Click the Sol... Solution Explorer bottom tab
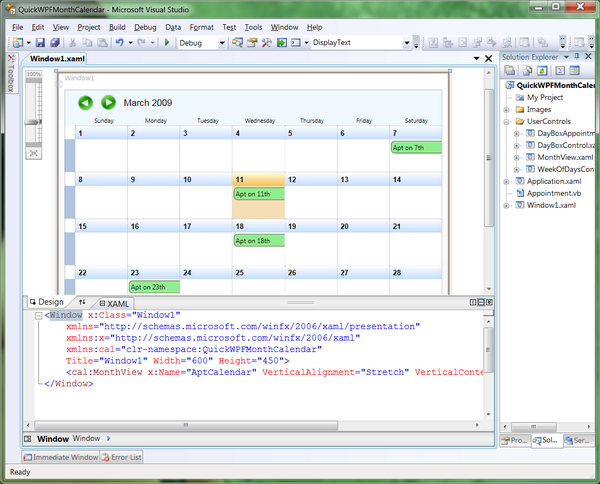The height and width of the screenshot is (484, 600). pos(545,440)
